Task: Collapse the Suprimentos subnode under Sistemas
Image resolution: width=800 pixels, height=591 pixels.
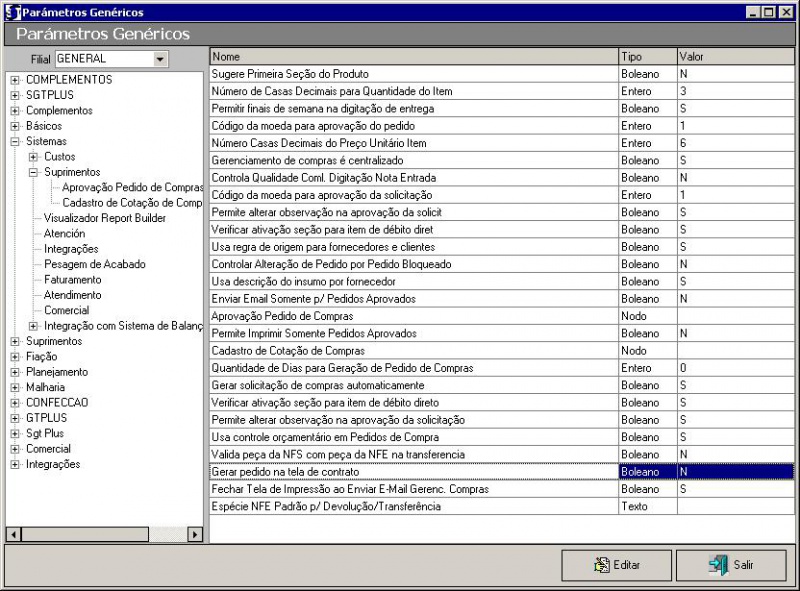Action: (33, 172)
